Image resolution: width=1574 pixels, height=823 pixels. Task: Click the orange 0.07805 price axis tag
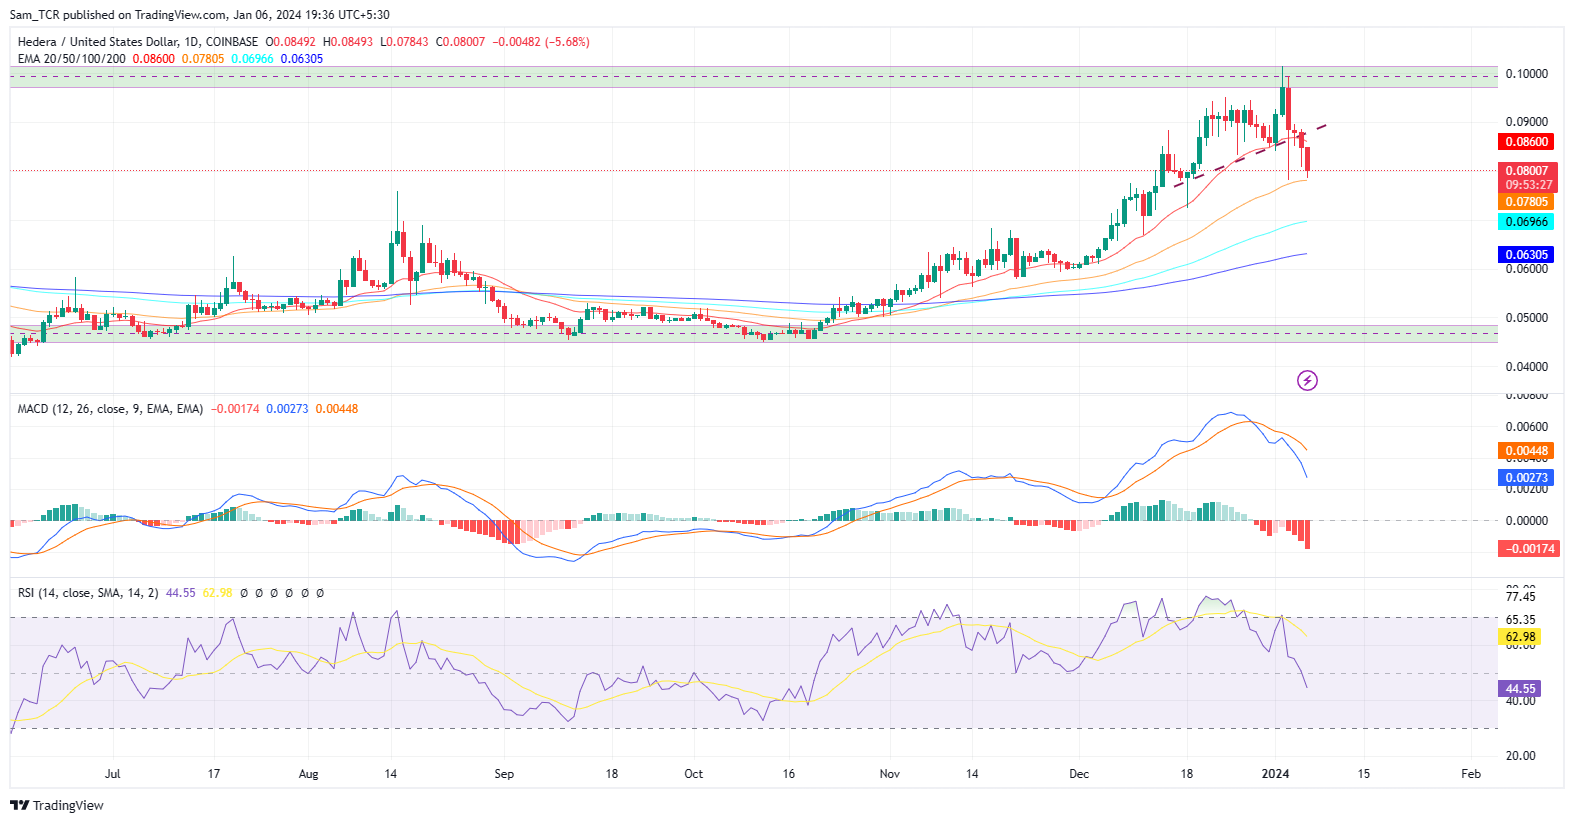(x=1527, y=202)
